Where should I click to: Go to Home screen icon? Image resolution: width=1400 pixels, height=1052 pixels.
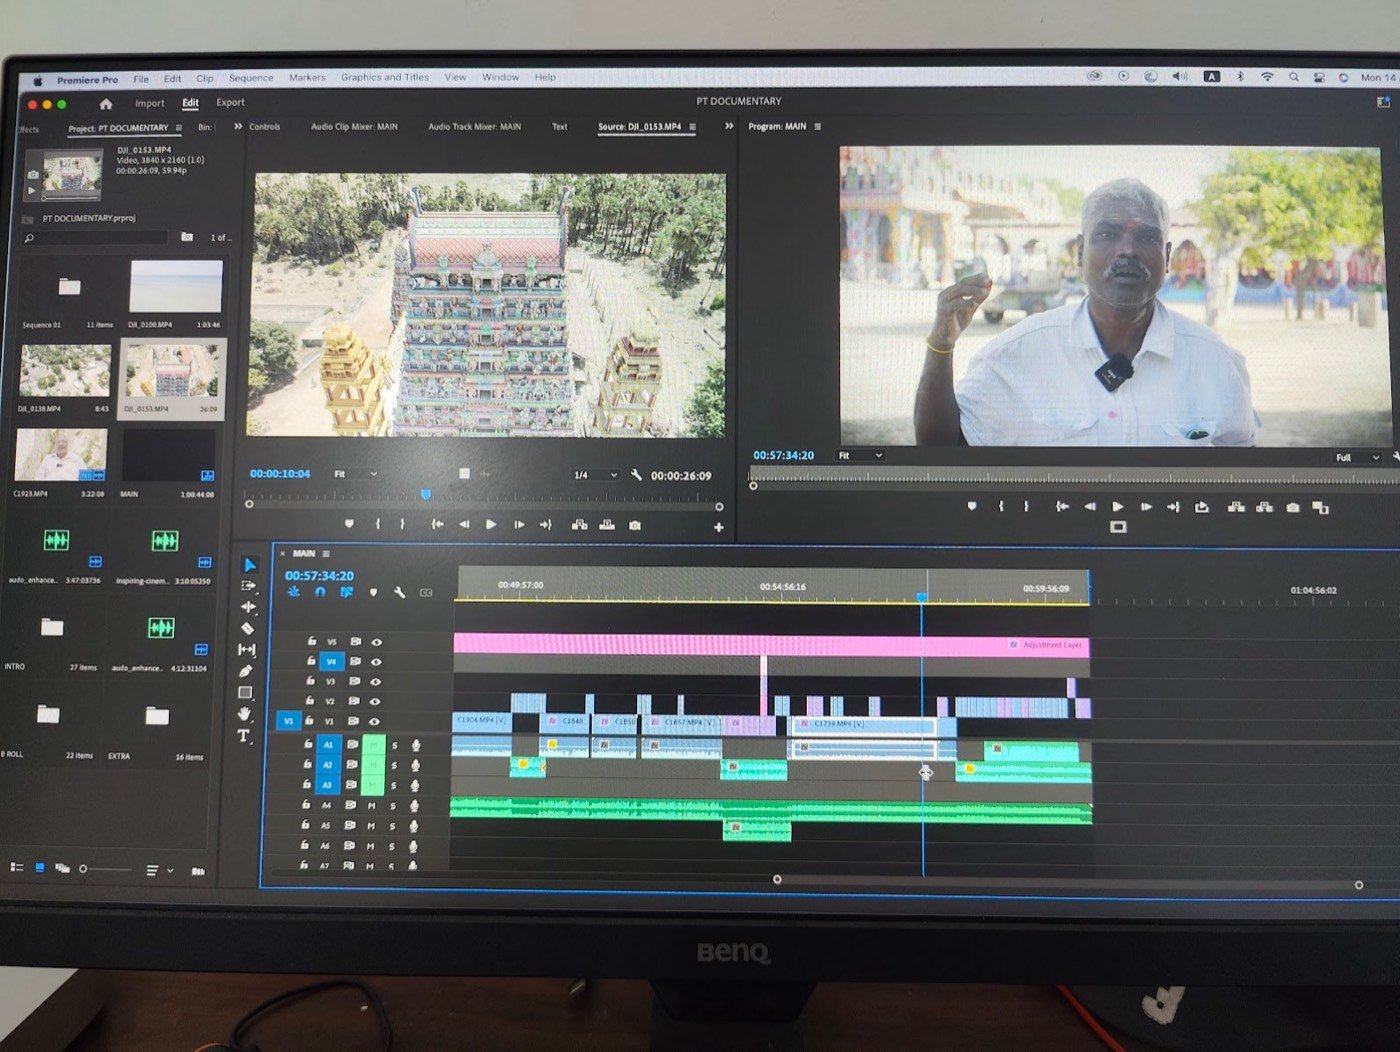(106, 103)
